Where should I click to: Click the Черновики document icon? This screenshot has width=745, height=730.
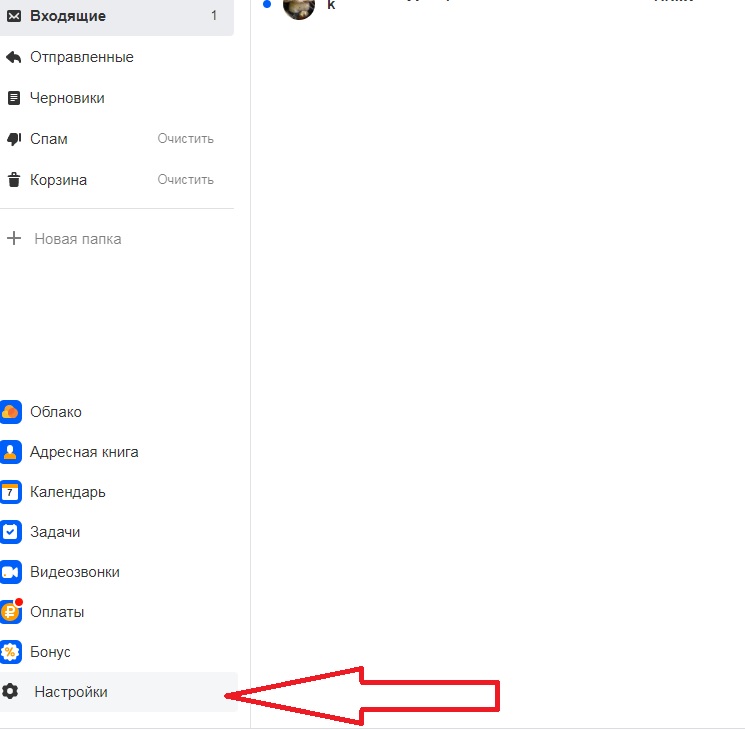tap(14, 98)
